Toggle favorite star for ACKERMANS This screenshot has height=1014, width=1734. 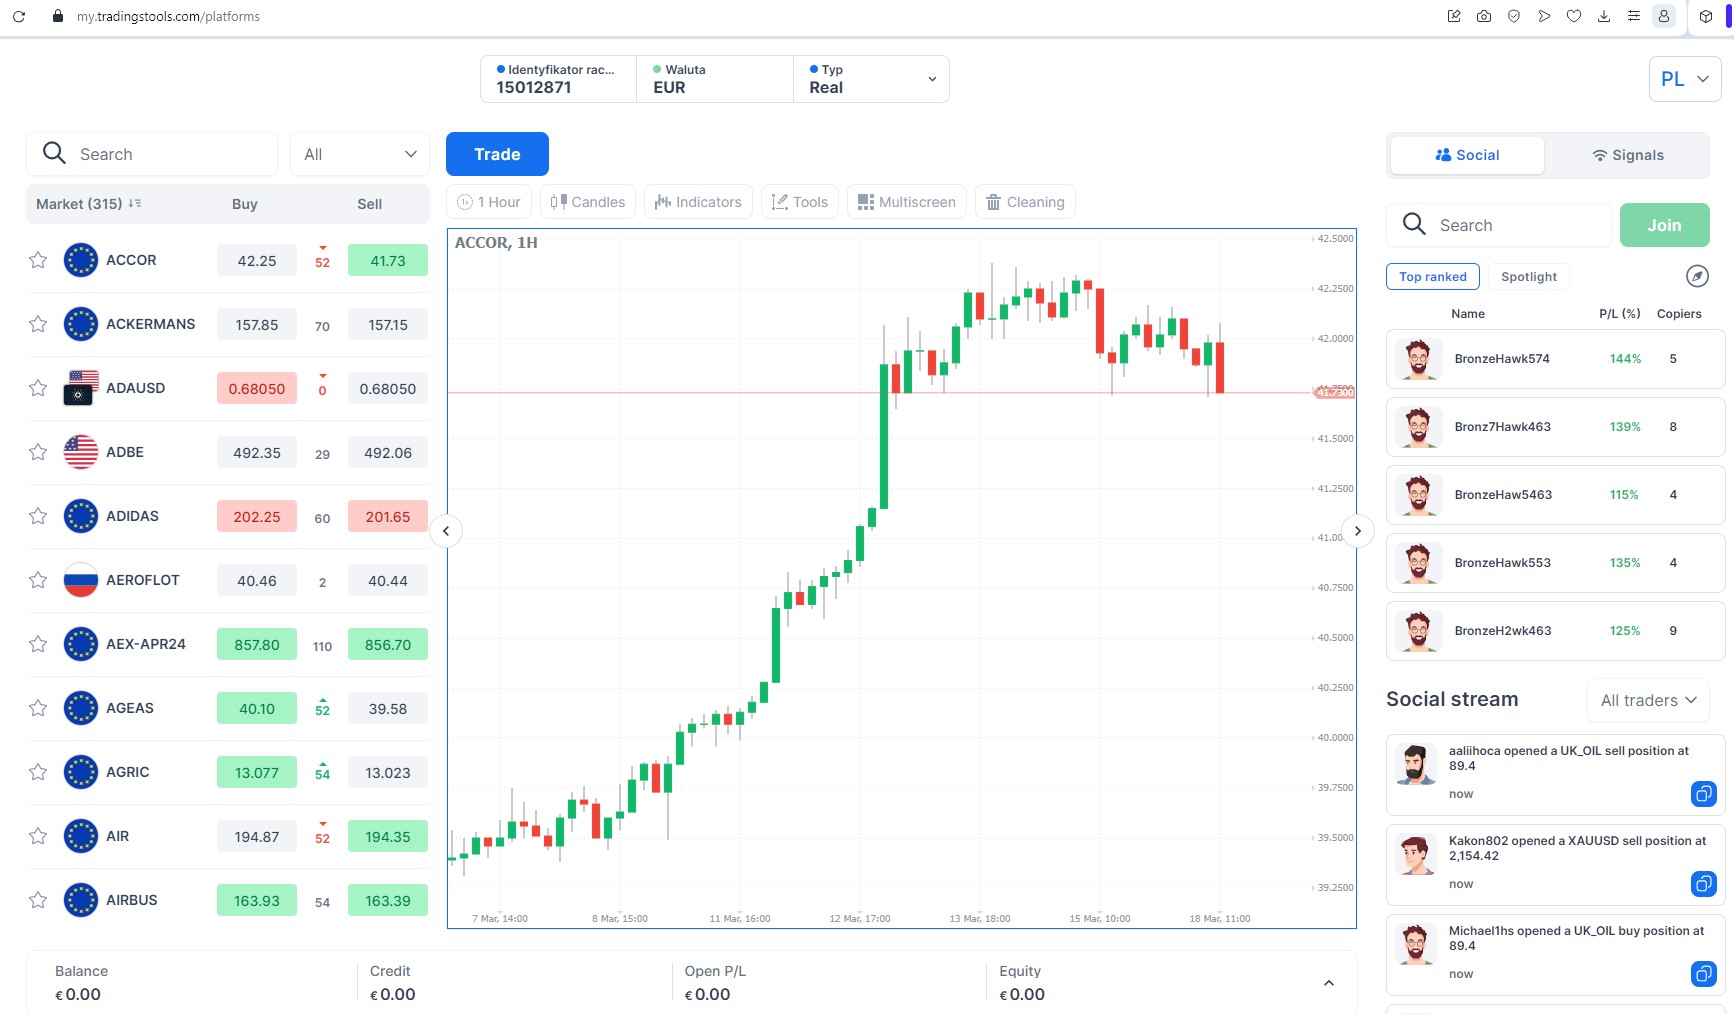click(38, 324)
